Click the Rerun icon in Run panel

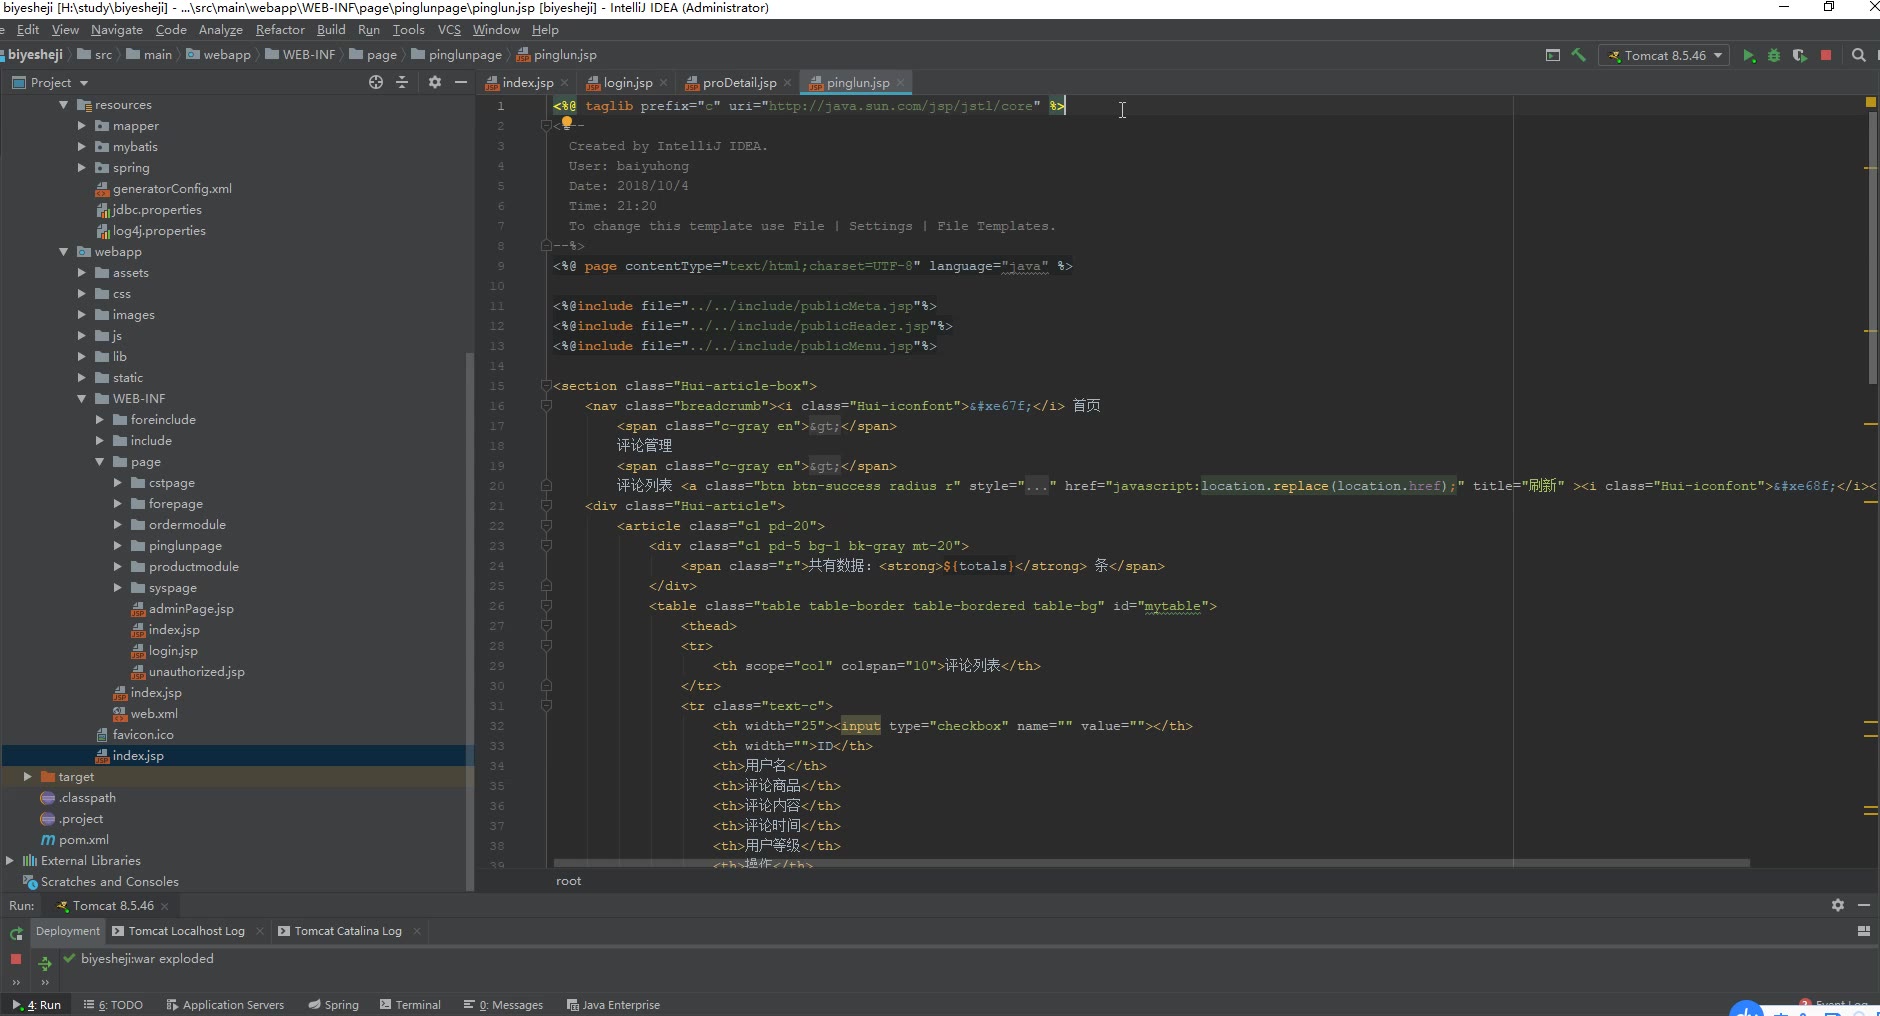(16, 933)
